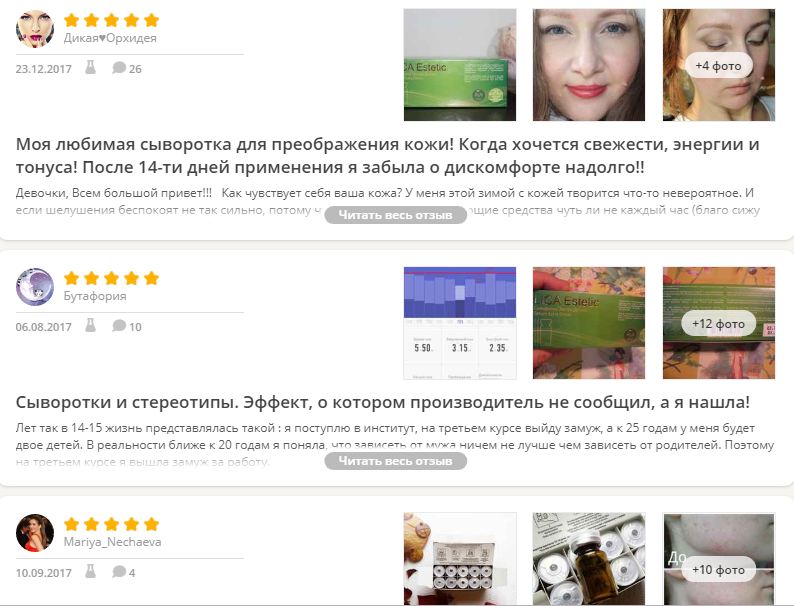794x606 pixels.
Task: Open review title Сыворотки и стереотипы
Action: point(383,402)
